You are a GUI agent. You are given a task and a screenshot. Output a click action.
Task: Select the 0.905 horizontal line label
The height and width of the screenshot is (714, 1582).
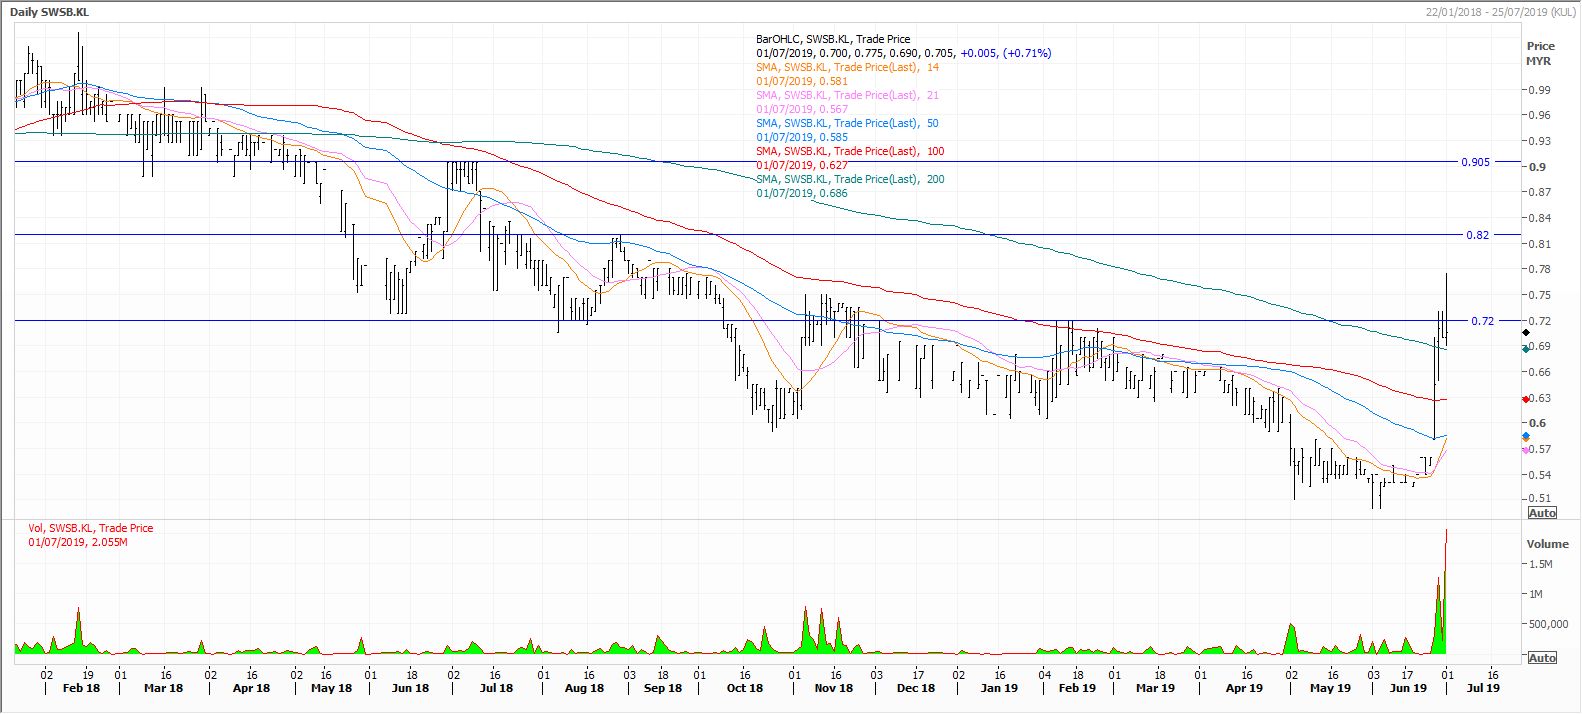coord(1475,162)
